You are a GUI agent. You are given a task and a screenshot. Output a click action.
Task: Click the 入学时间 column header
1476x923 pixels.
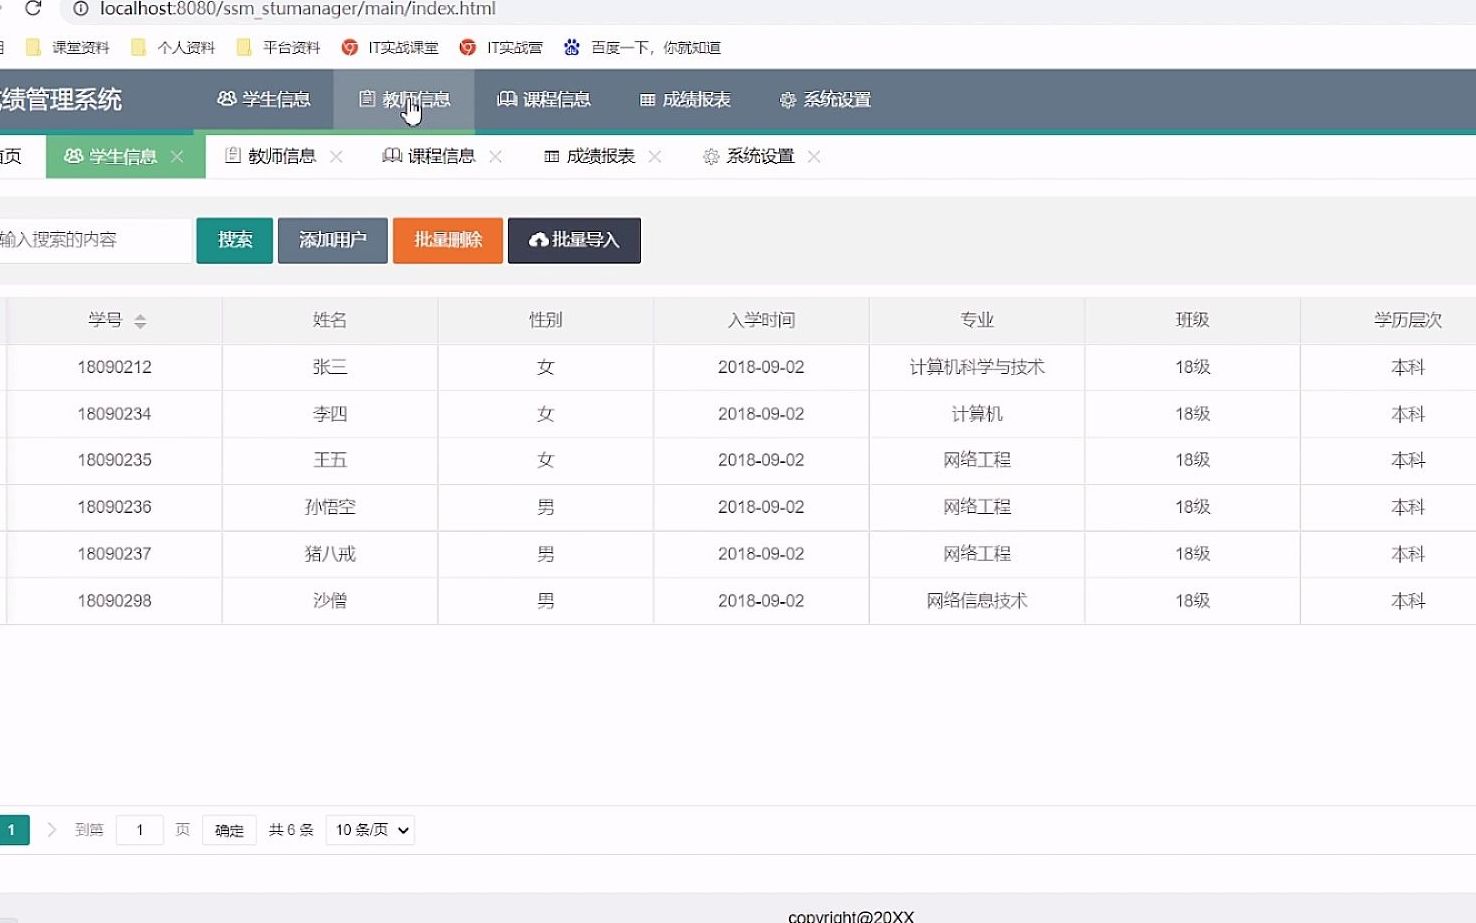[x=761, y=320]
